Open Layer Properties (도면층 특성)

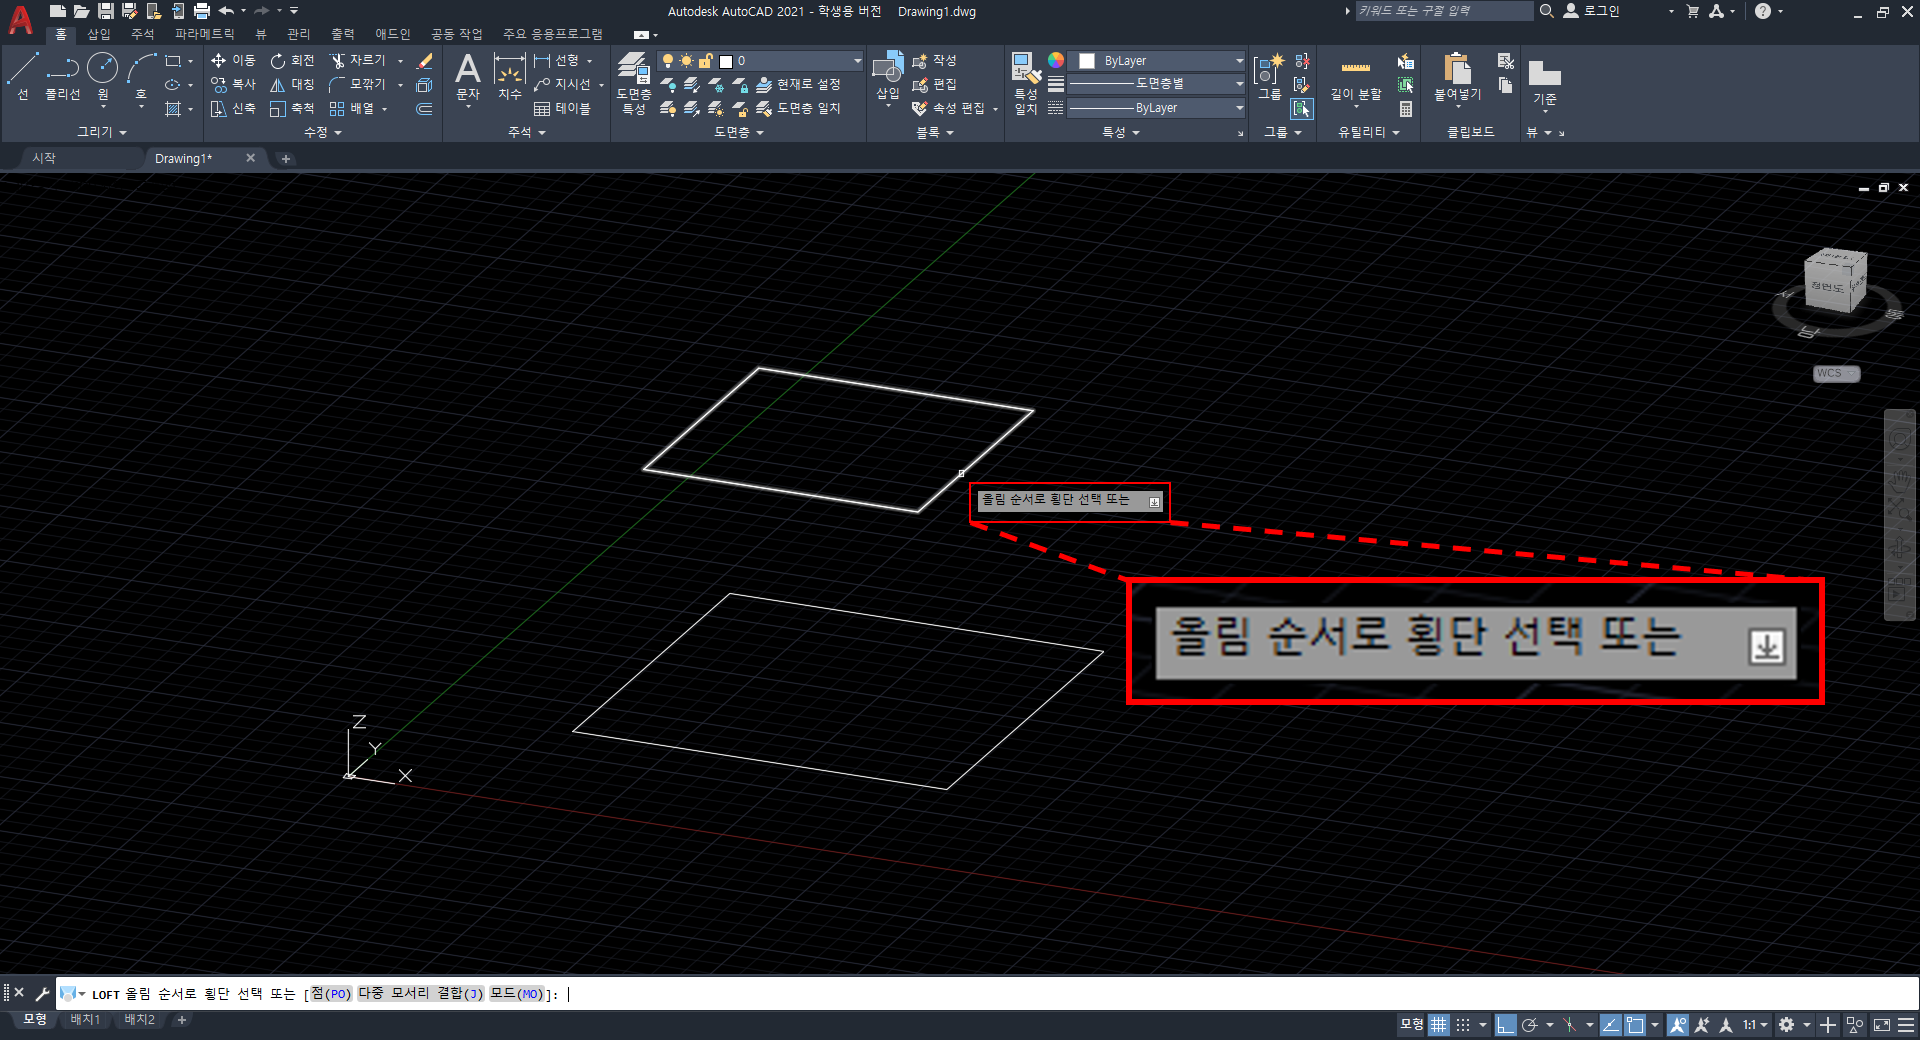pyautogui.click(x=634, y=82)
